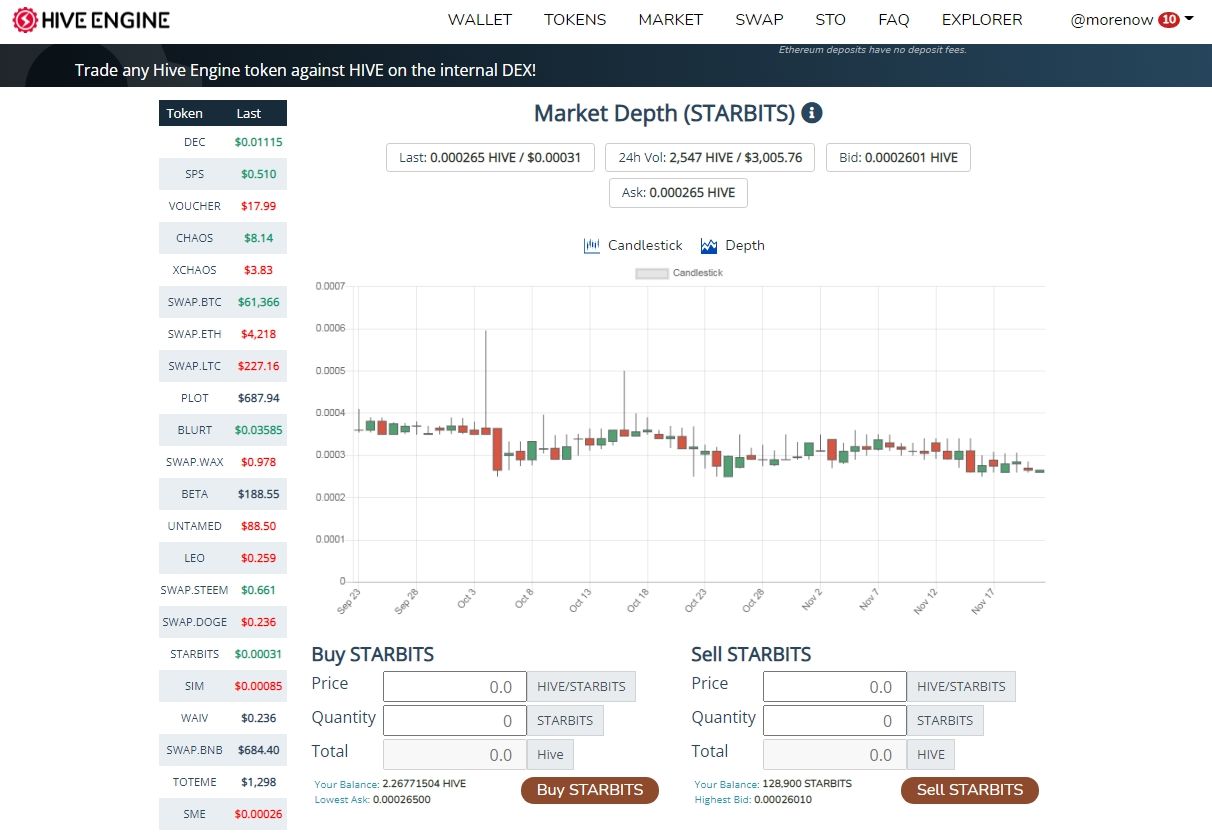Switch to Depth chart view
Viewport: 1212px width, 833px height.
click(x=733, y=245)
